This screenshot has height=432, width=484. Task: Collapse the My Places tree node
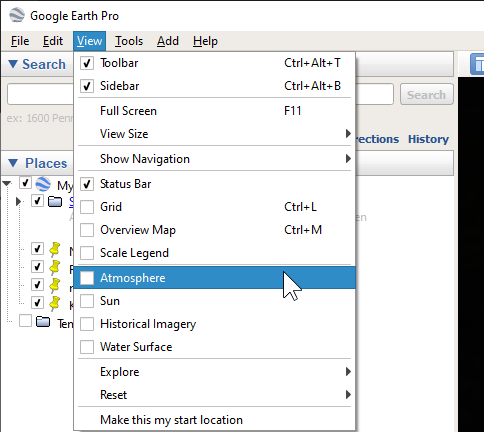click(x=7, y=184)
